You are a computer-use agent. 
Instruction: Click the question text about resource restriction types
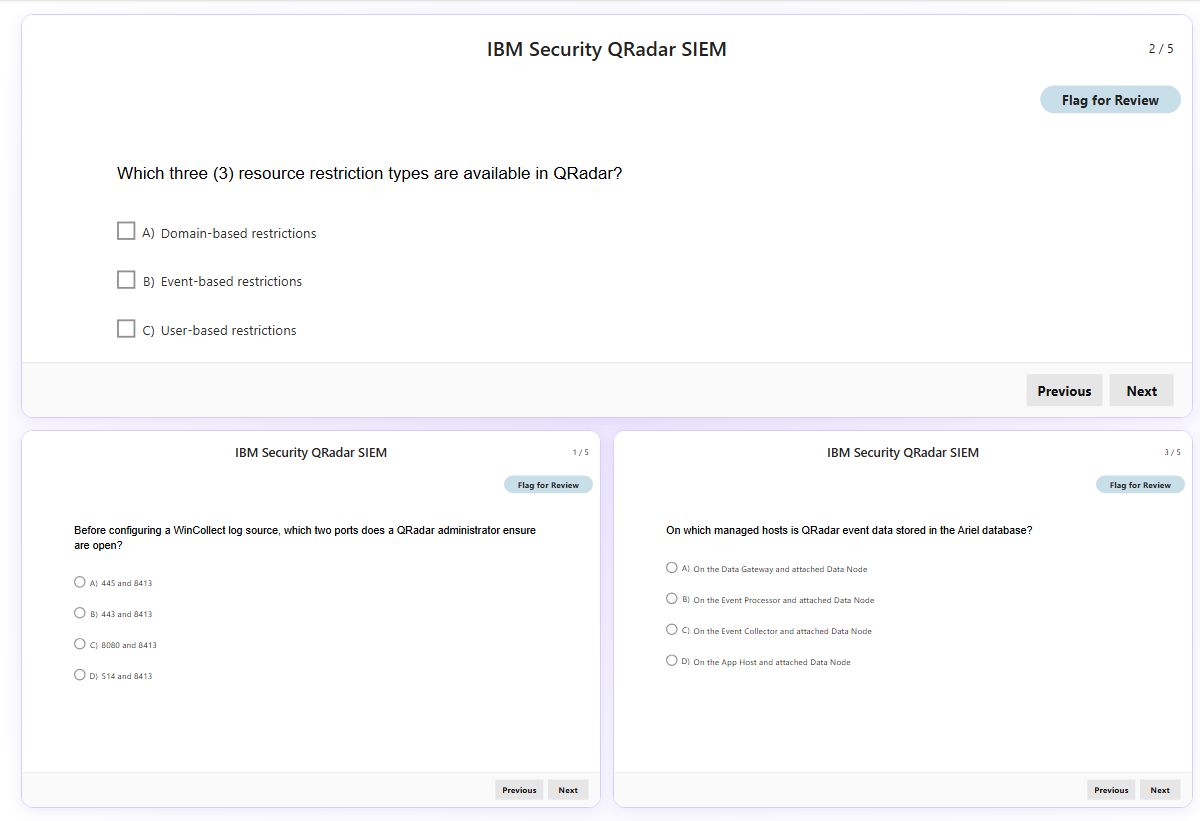369,173
